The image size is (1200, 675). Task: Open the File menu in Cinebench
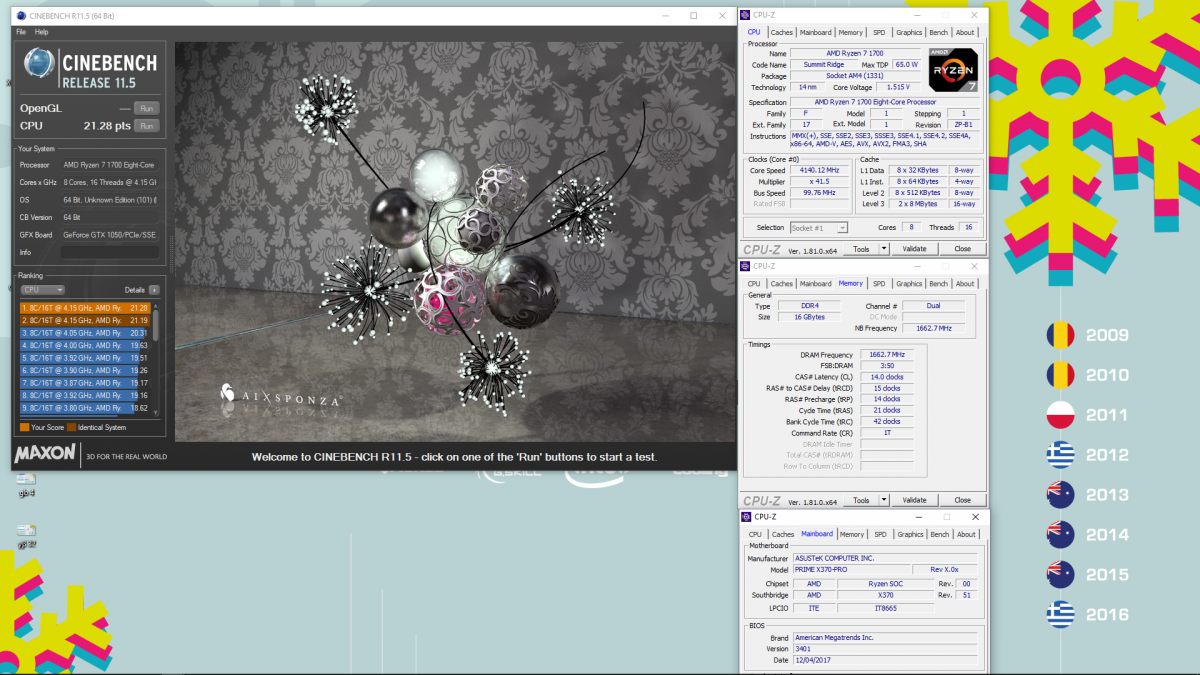[21, 32]
